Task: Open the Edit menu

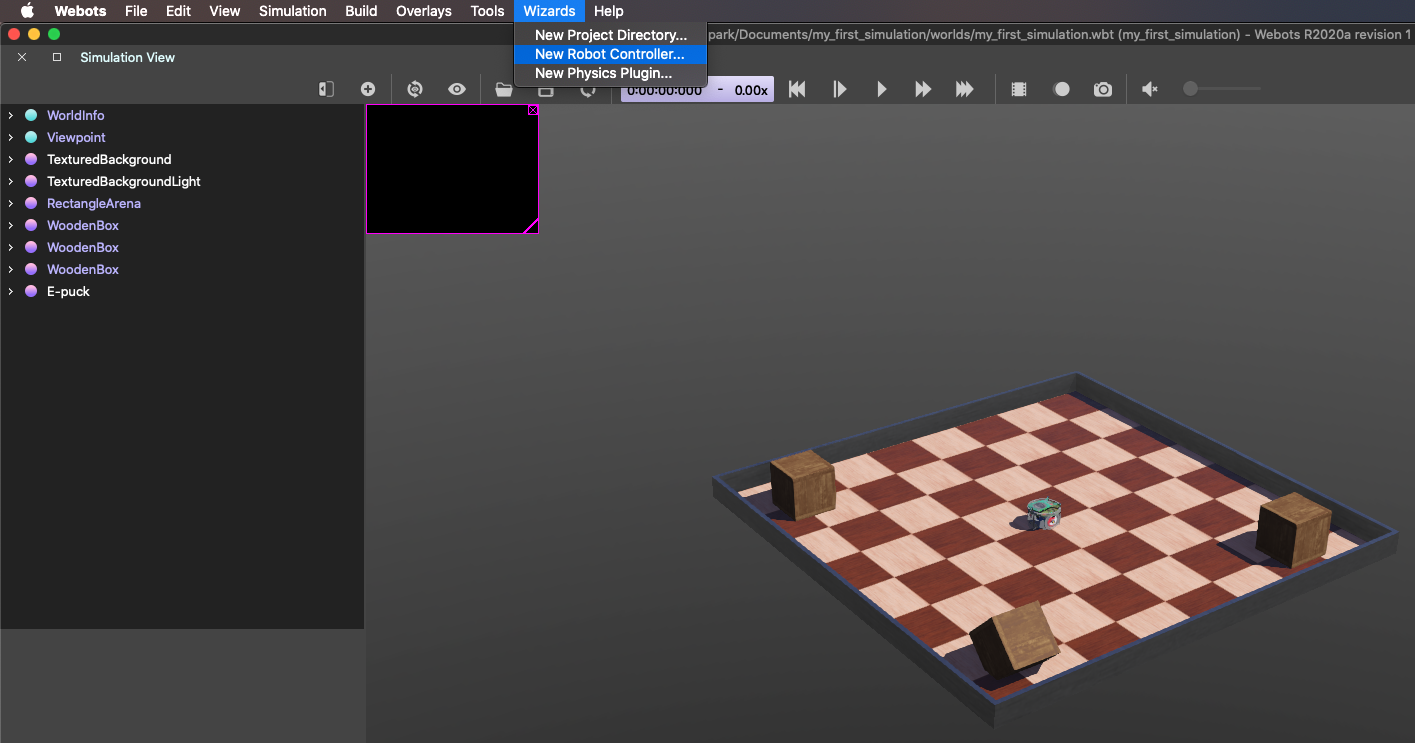Action: coord(178,11)
